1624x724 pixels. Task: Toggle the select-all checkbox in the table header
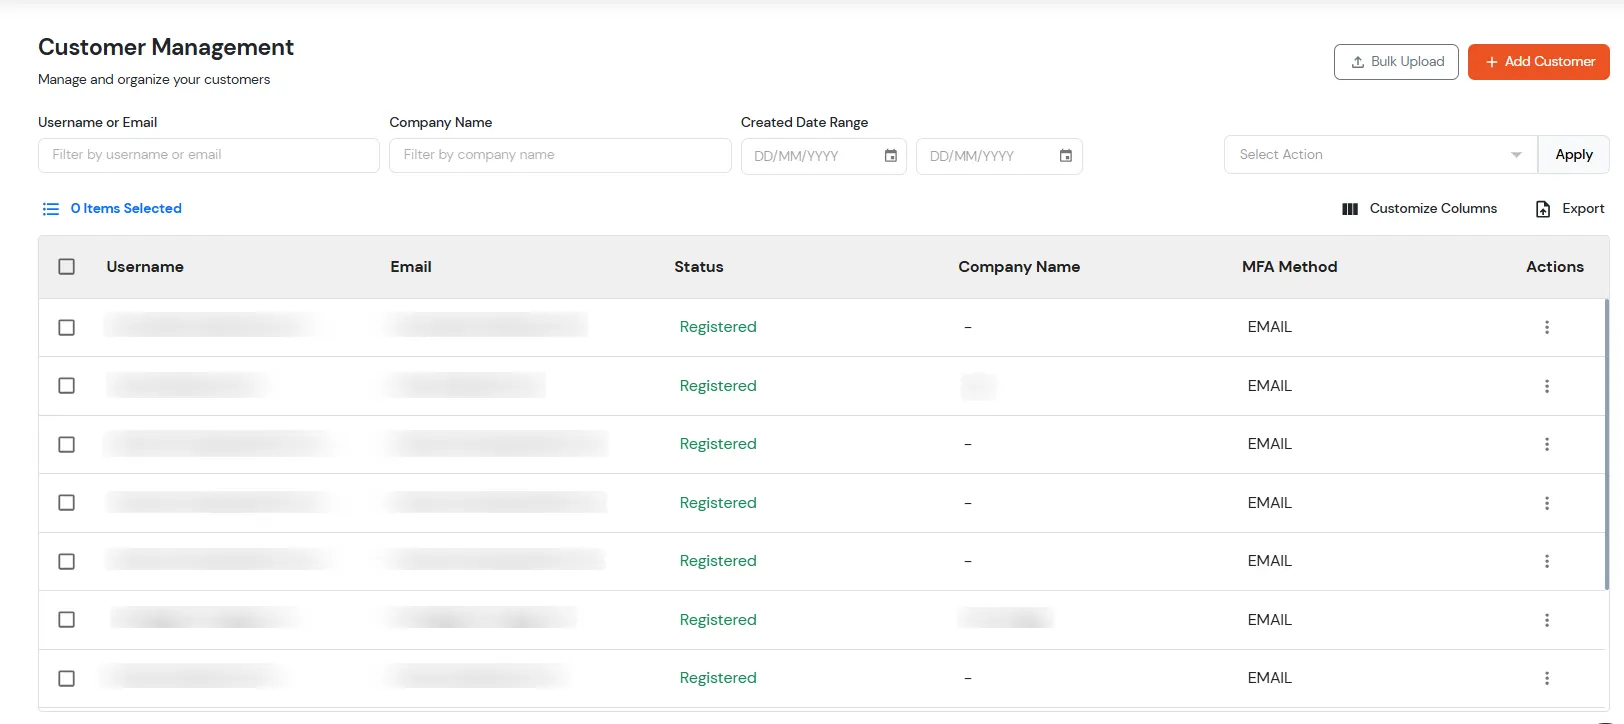(x=67, y=267)
